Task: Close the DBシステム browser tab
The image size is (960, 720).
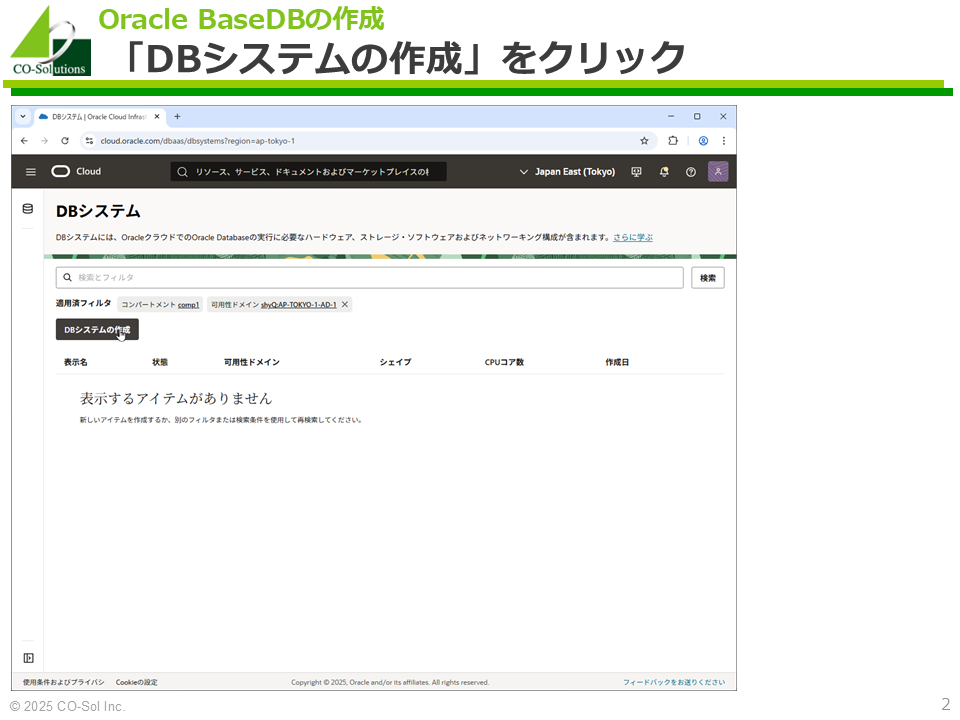Action: point(157,116)
